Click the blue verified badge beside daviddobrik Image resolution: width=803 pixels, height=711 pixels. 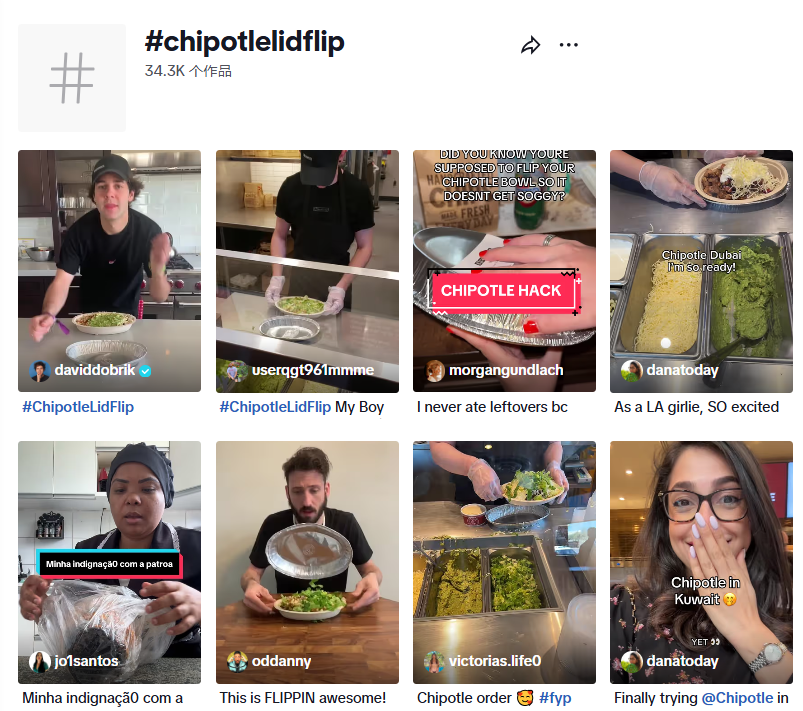145,371
